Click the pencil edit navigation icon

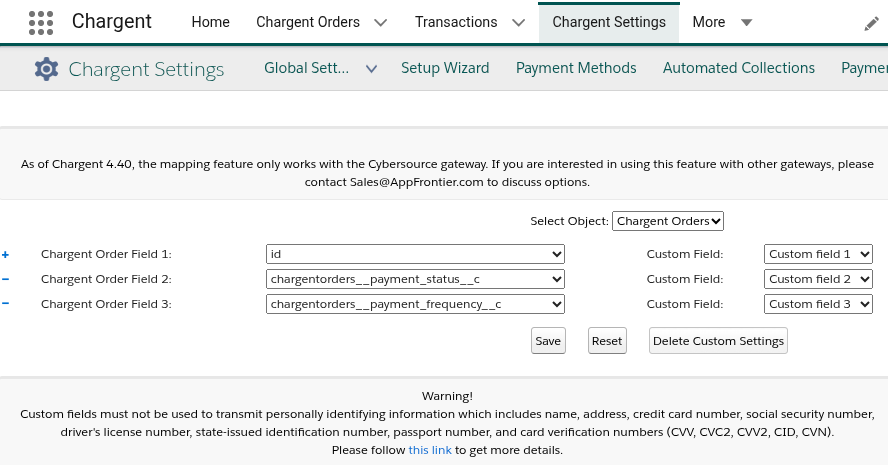(871, 24)
